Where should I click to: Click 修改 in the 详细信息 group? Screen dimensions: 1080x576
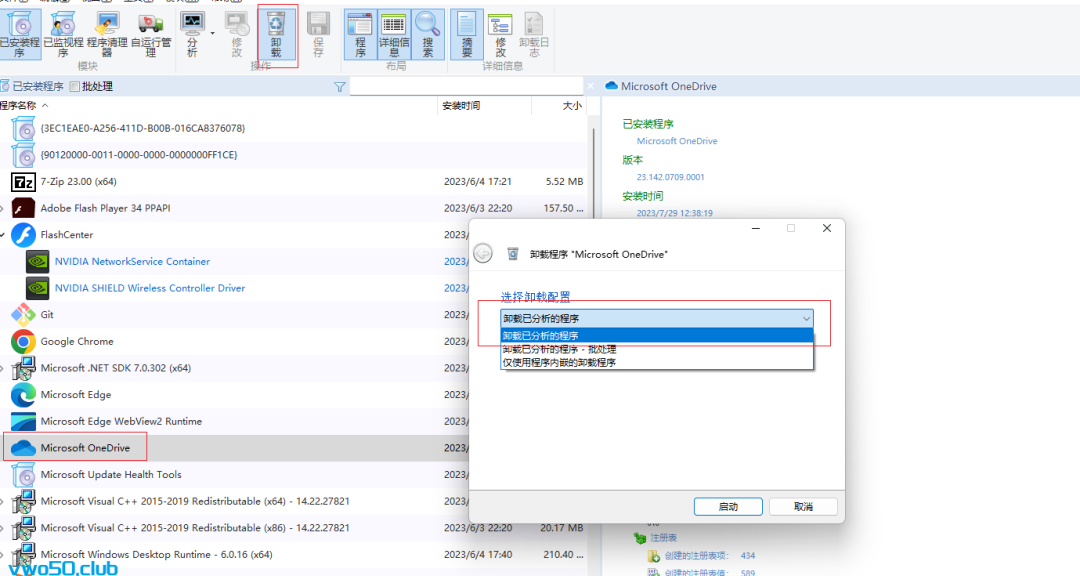click(x=500, y=34)
